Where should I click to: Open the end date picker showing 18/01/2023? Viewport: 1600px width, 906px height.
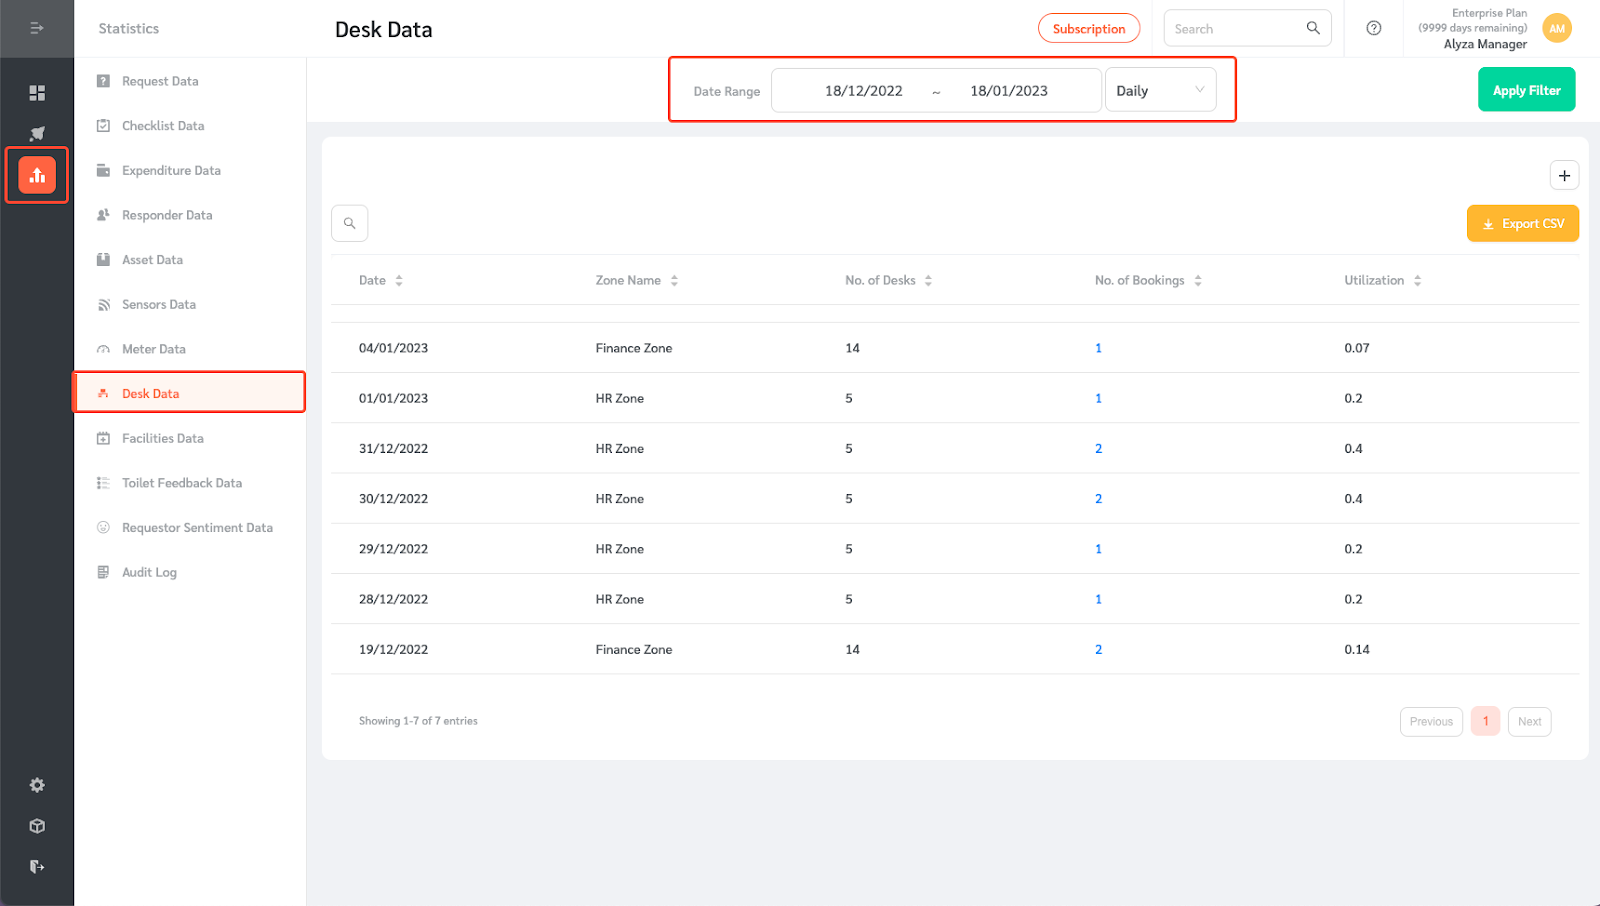1008,90
